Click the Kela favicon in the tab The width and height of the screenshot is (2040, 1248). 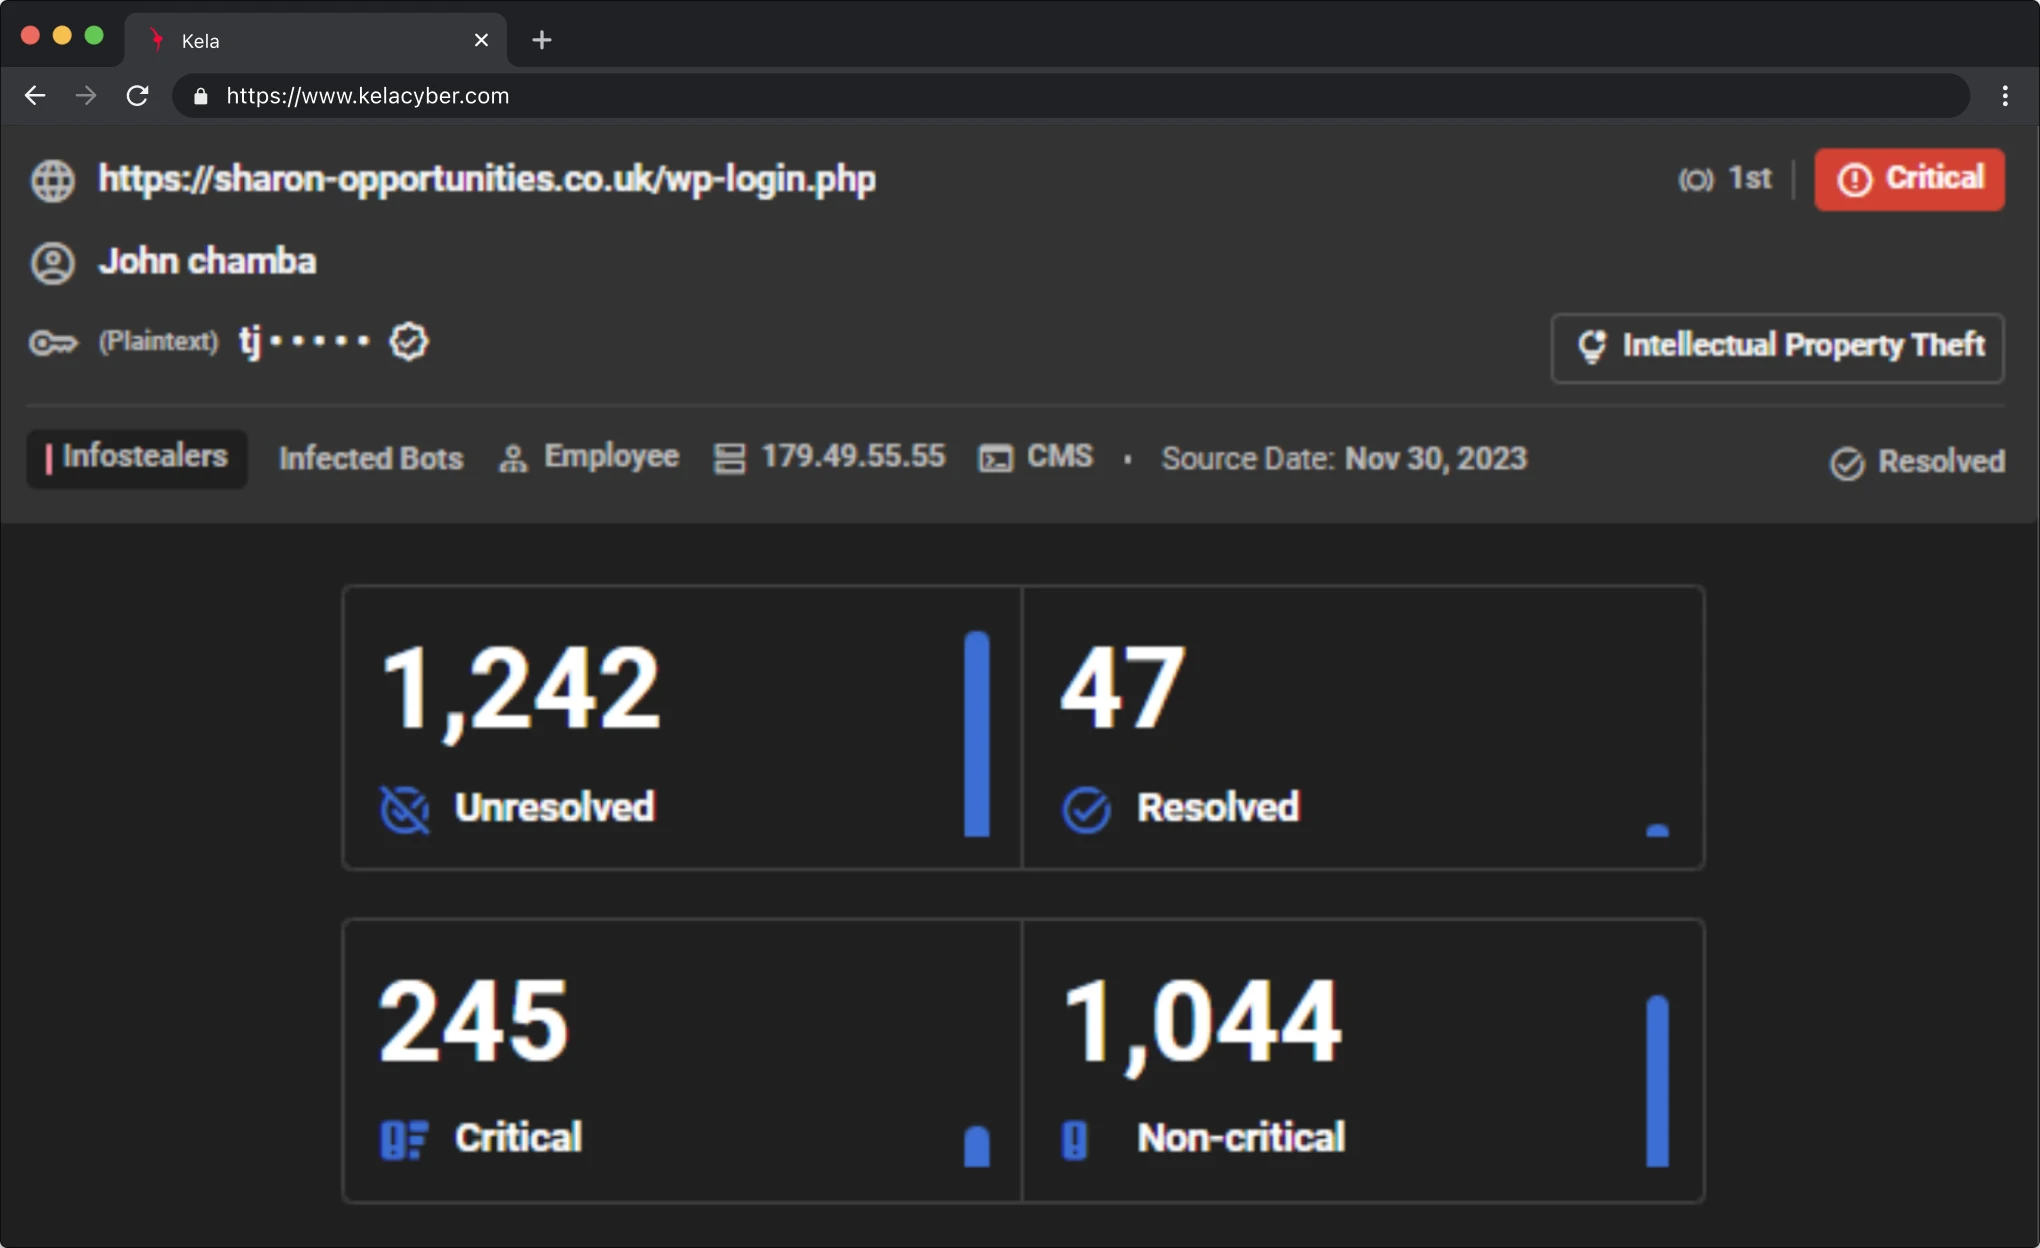coord(157,40)
